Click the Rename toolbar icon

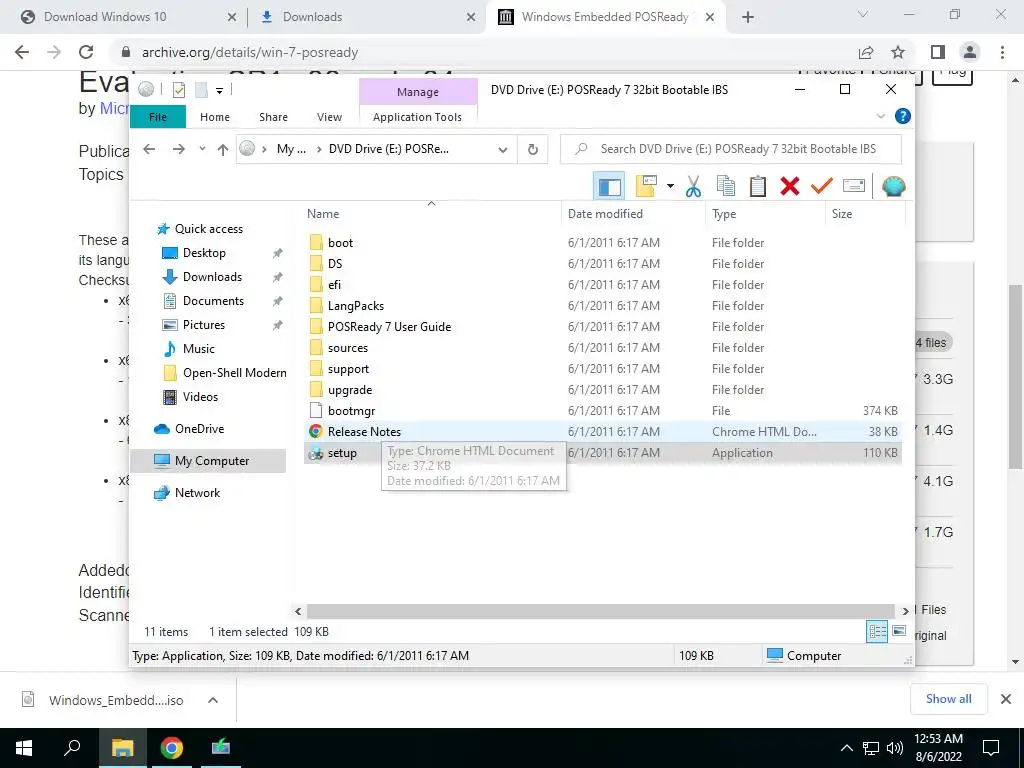tap(854, 187)
